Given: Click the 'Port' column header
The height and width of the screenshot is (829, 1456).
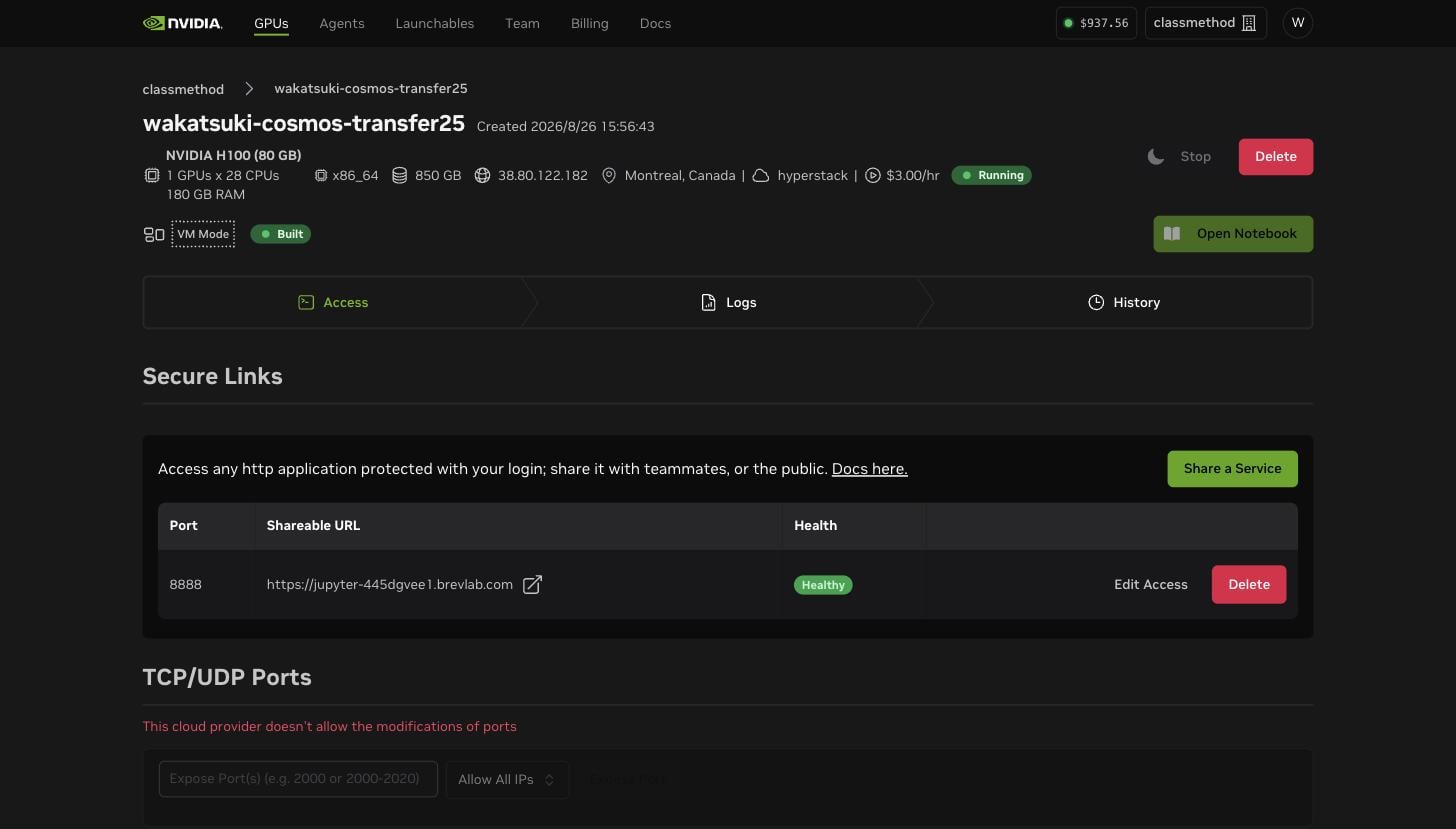Looking at the screenshot, I should point(184,525).
